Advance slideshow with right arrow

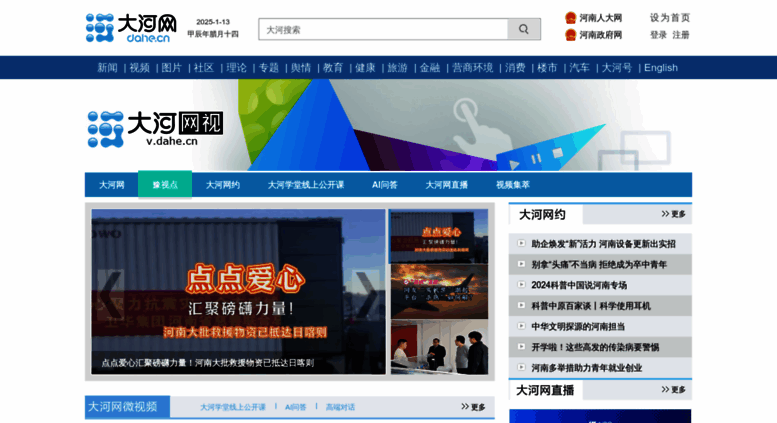(367, 293)
